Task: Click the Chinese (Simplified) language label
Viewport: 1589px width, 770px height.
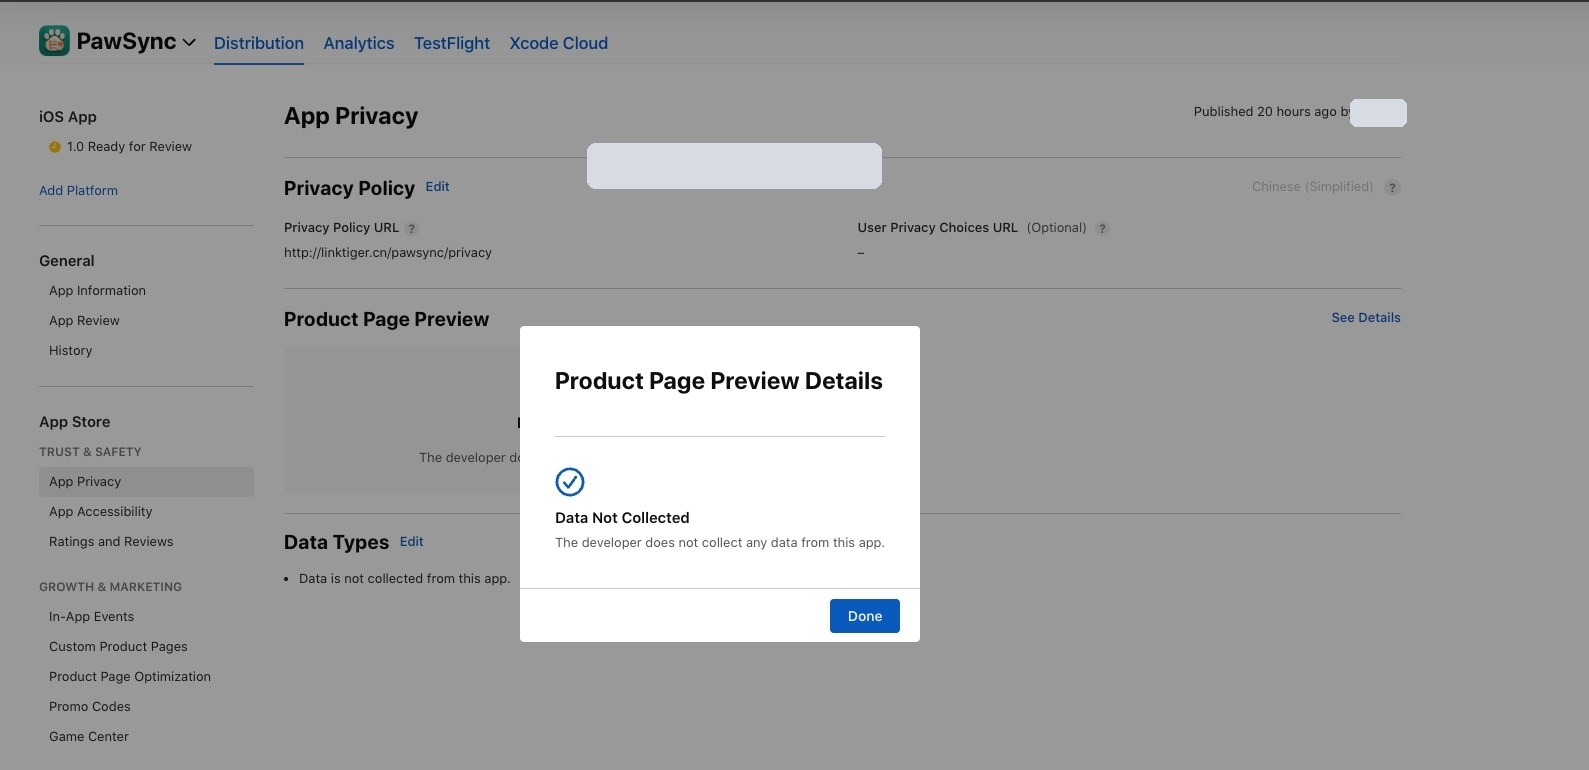Action: pos(1312,187)
